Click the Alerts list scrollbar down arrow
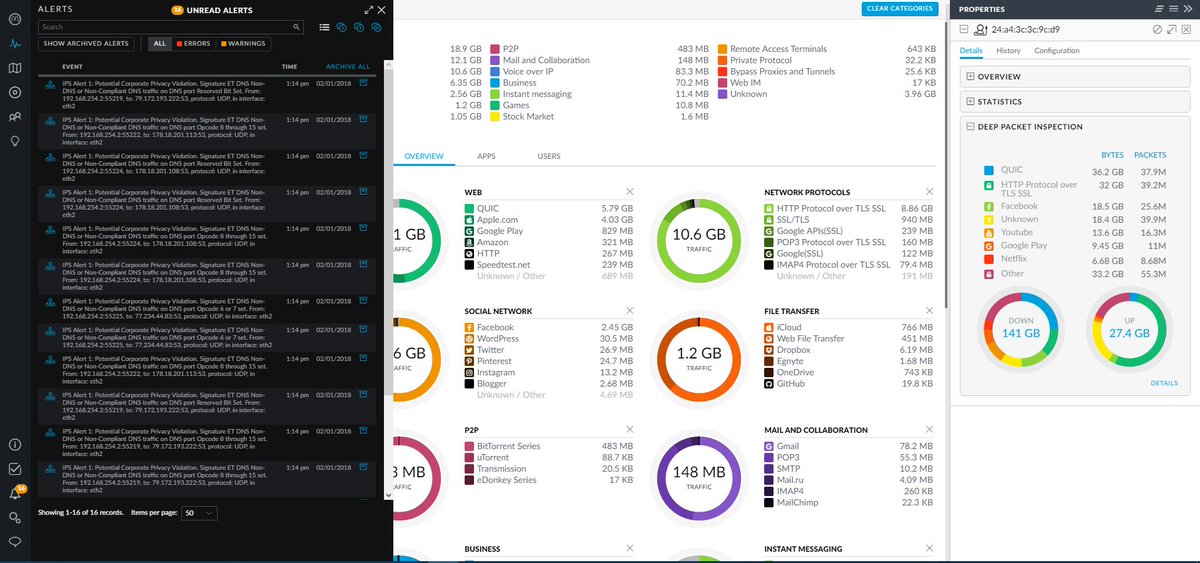Viewport: 1200px width, 563px height. click(x=388, y=494)
